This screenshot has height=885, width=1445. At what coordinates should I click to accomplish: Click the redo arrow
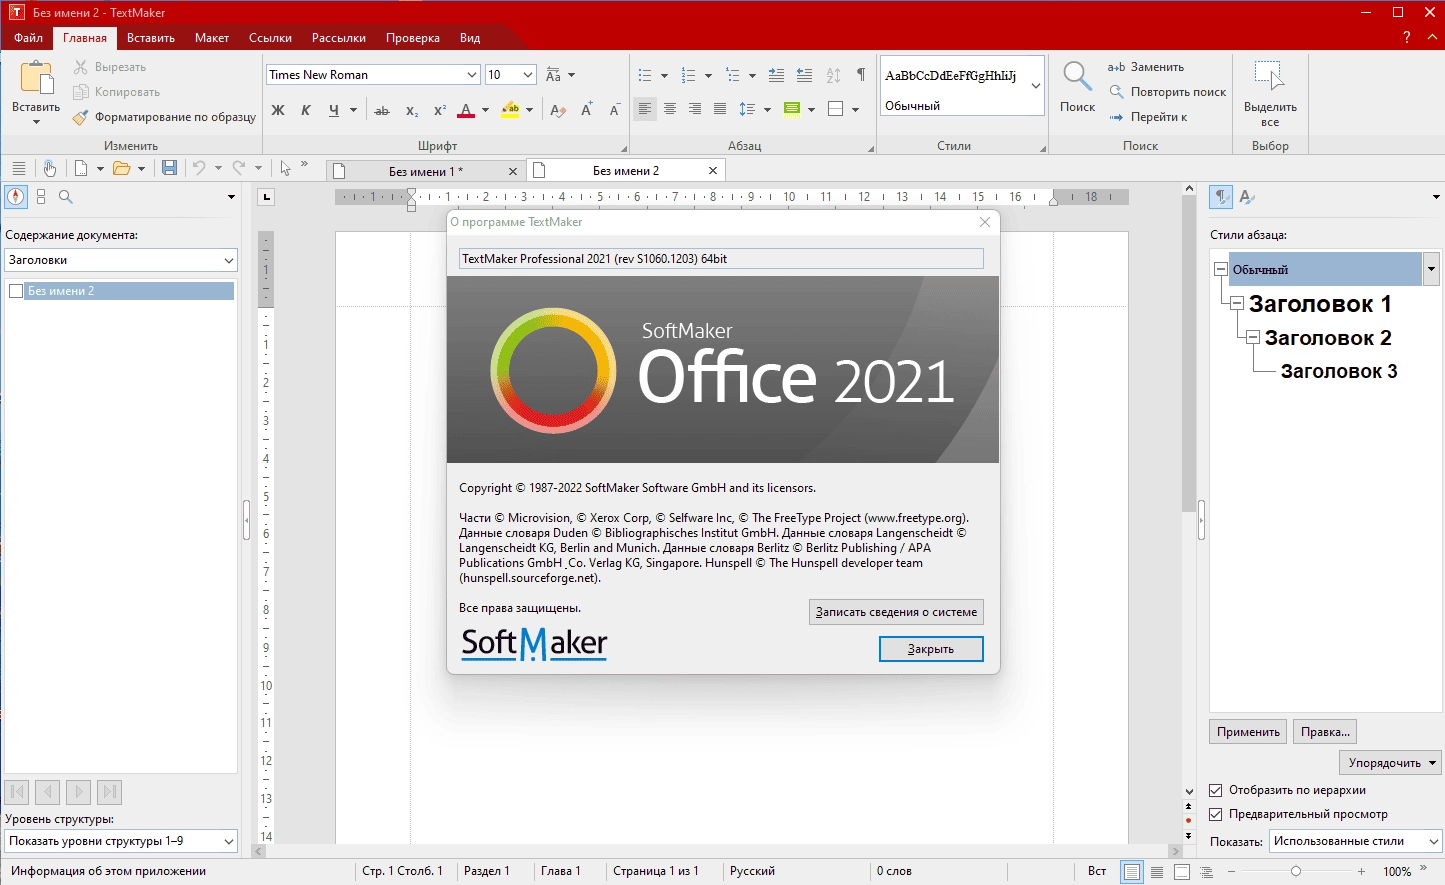click(x=239, y=168)
